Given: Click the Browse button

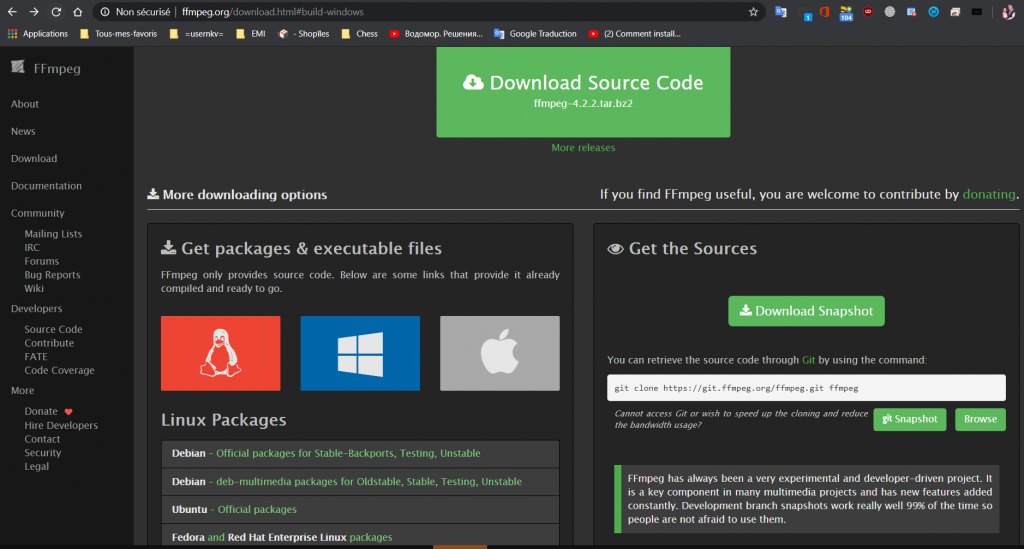Looking at the screenshot, I should pyautogui.click(x=980, y=419).
